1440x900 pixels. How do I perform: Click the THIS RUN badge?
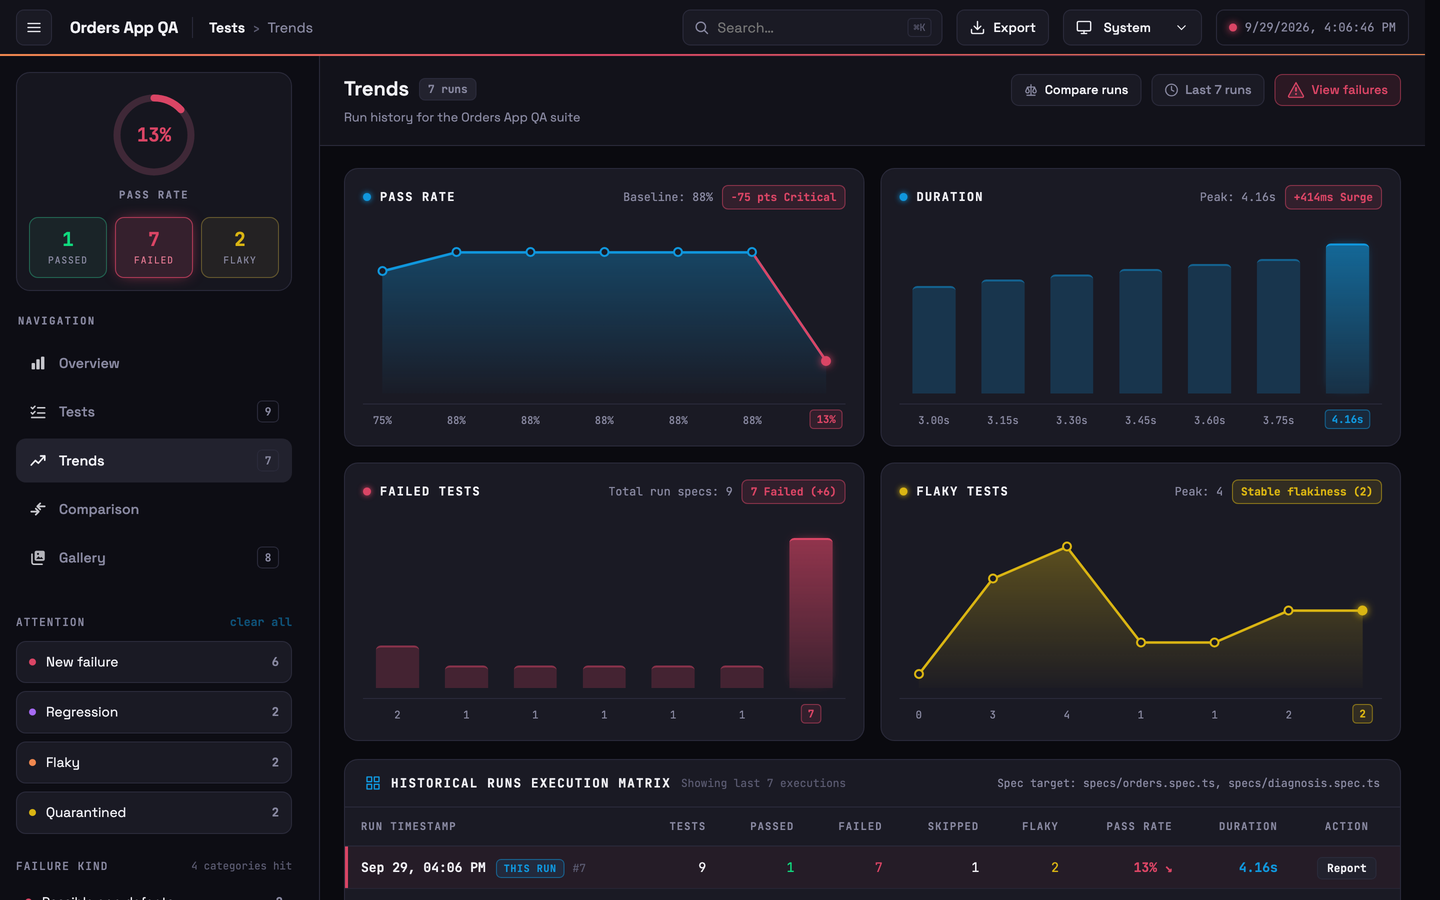tap(530, 868)
